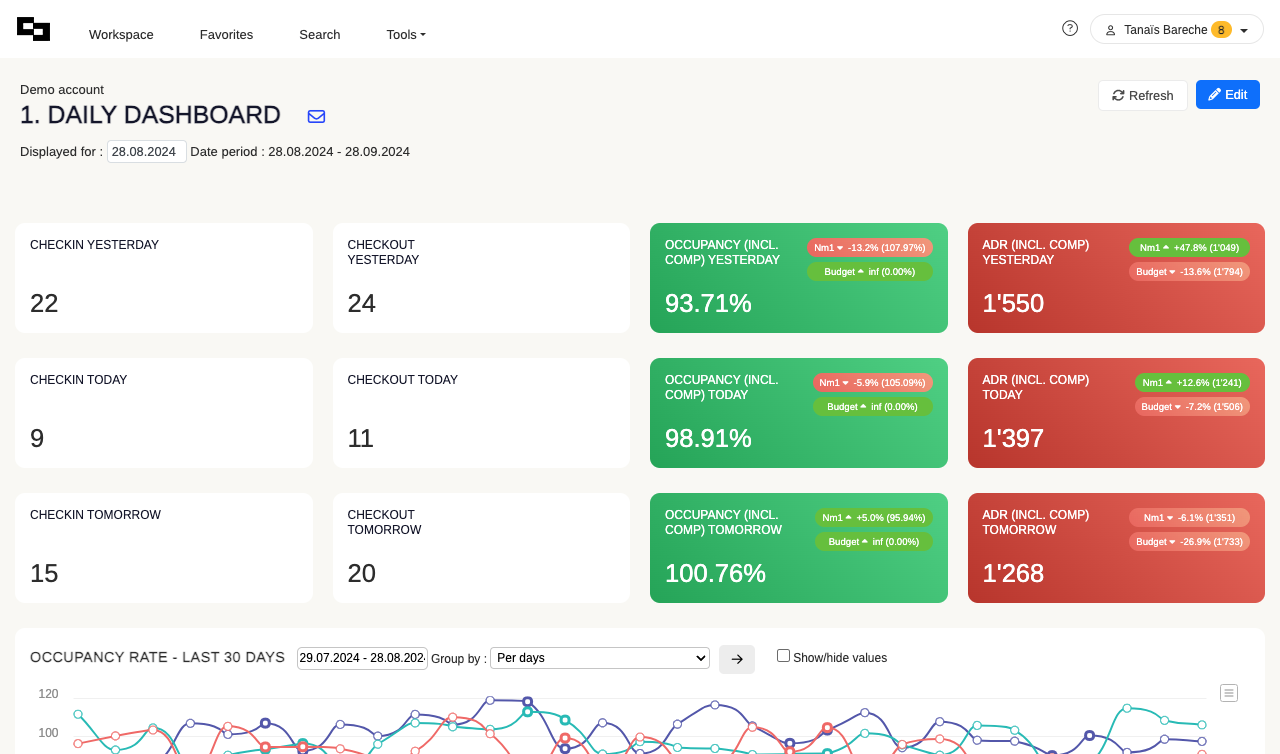Image resolution: width=1280 pixels, height=754 pixels.
Task: Click the Displayed for date field 28.08.2024
Action: (147, 152)
